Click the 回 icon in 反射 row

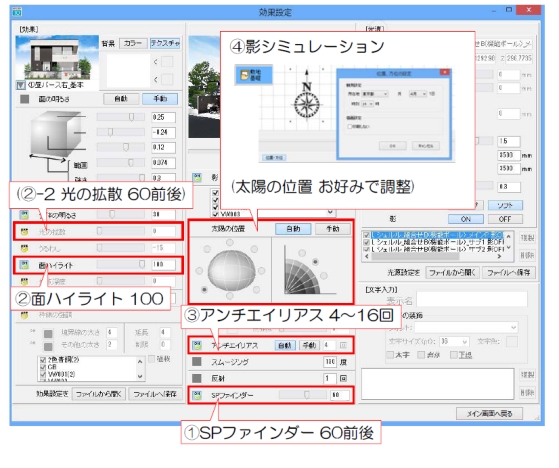pyautogui.click(x=343, y=378)
